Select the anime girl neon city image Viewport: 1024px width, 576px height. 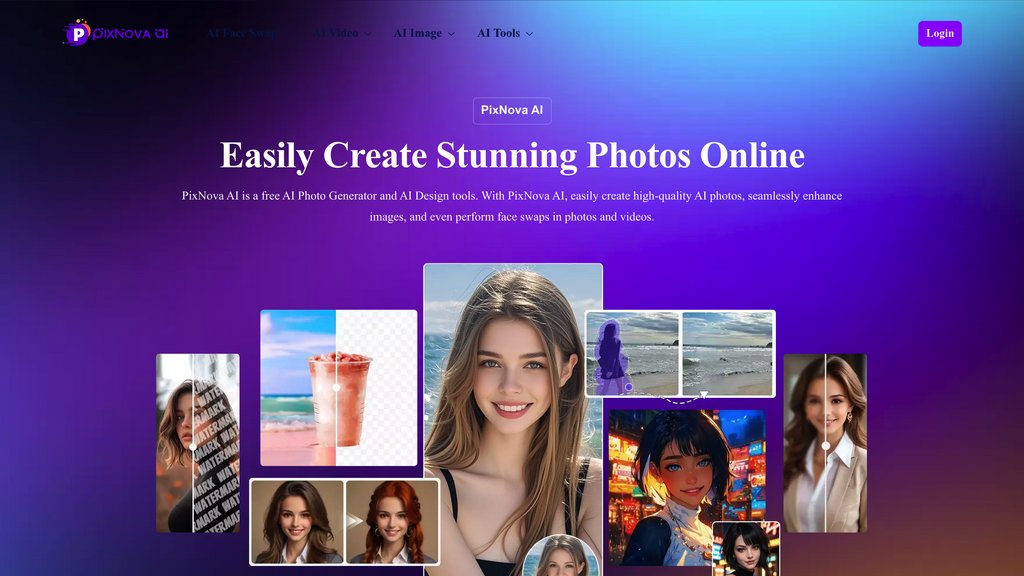pyautogui.click(x=686, y=480)
